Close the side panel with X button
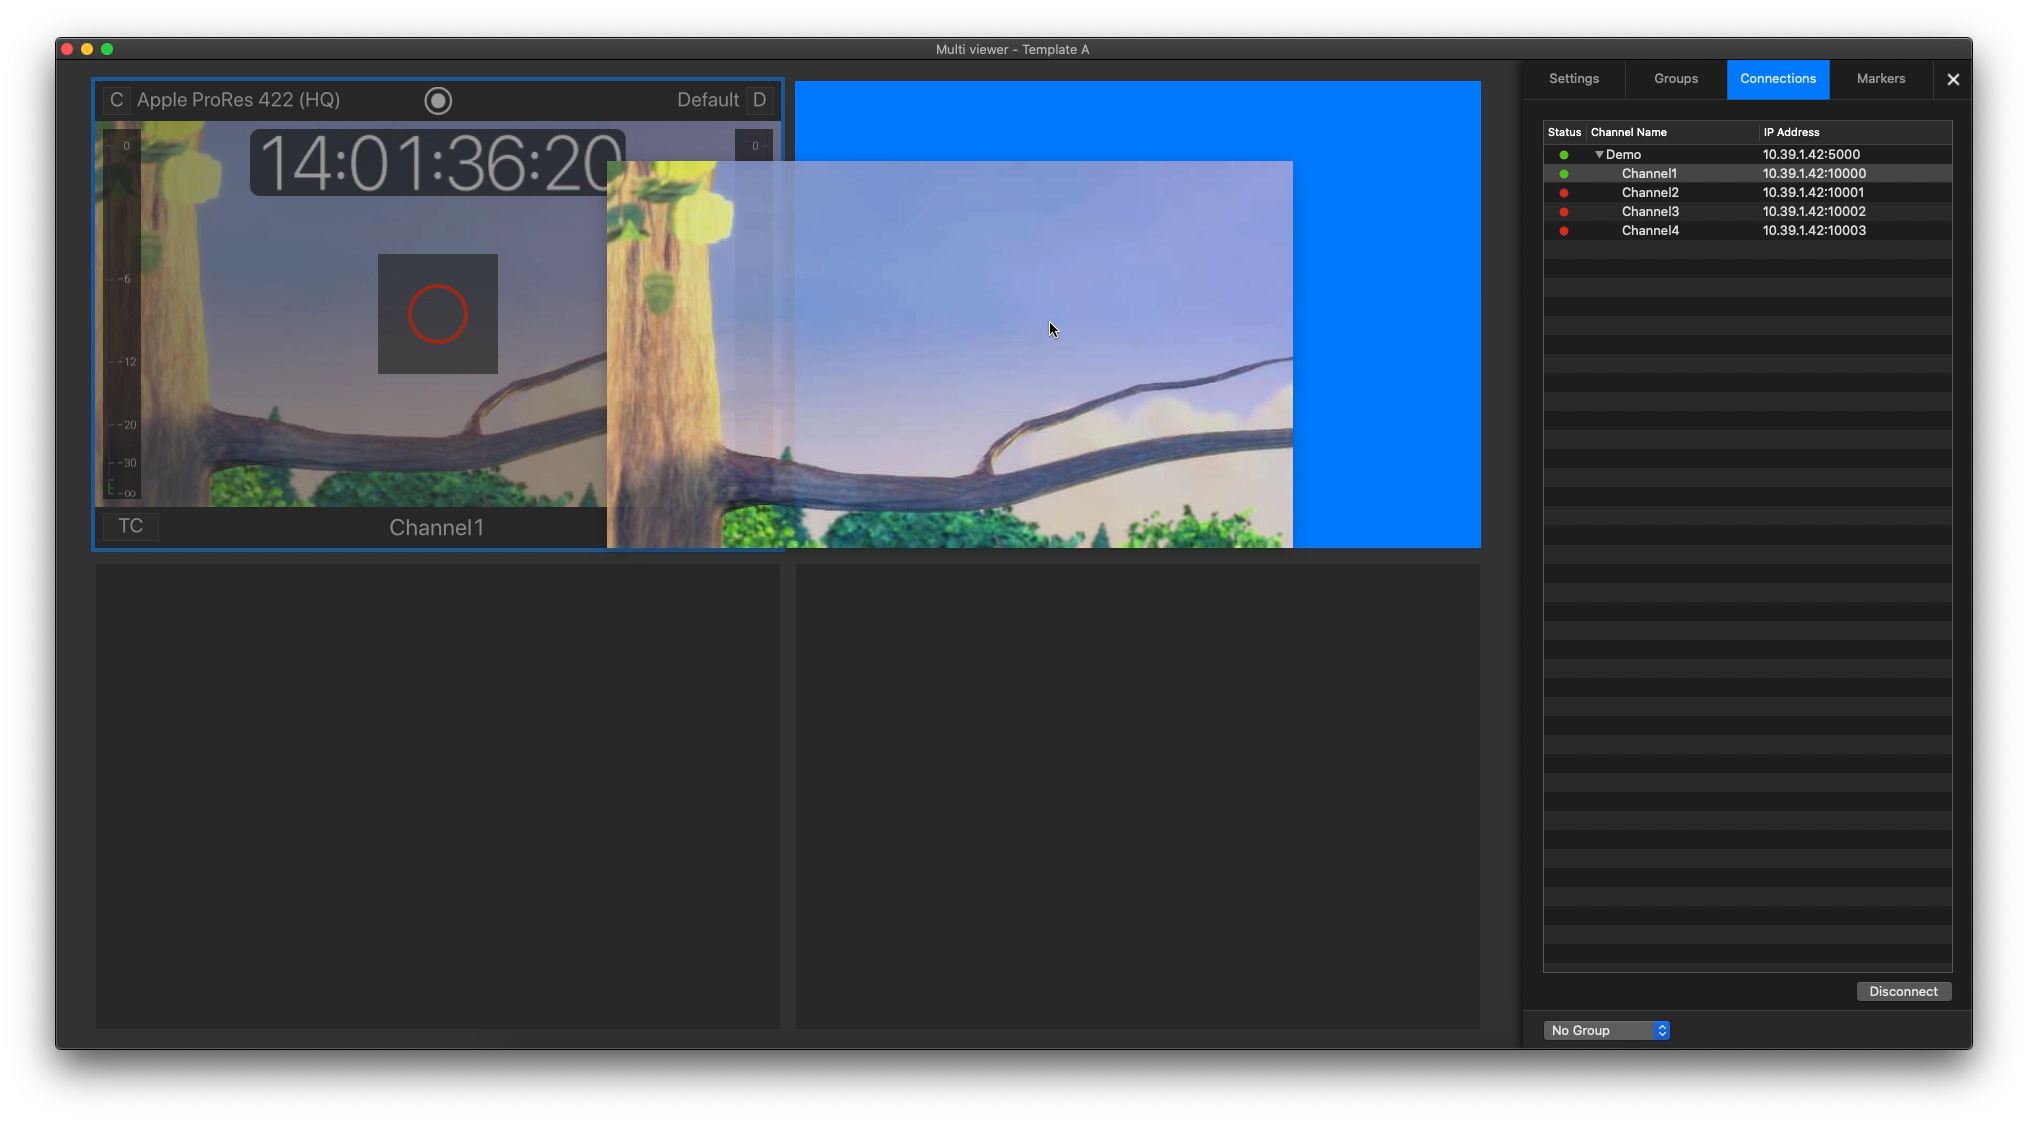 [x=1953, y=80]
